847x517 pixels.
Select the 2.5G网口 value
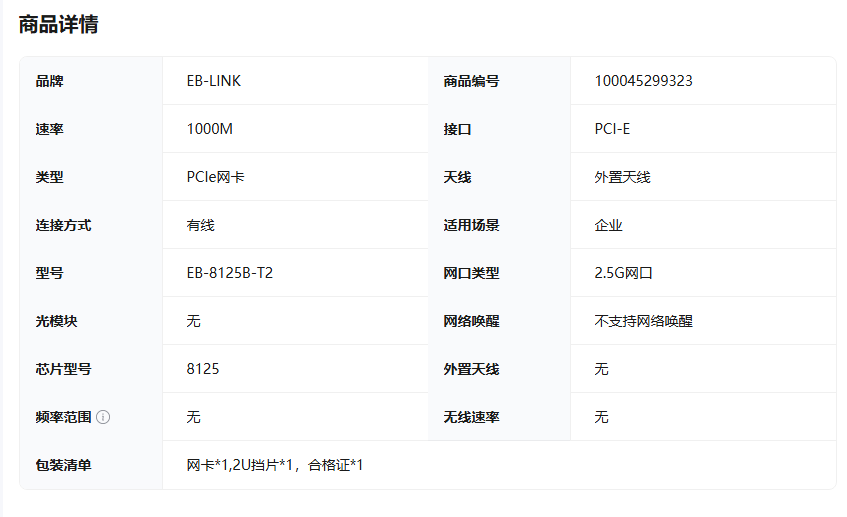623,273
